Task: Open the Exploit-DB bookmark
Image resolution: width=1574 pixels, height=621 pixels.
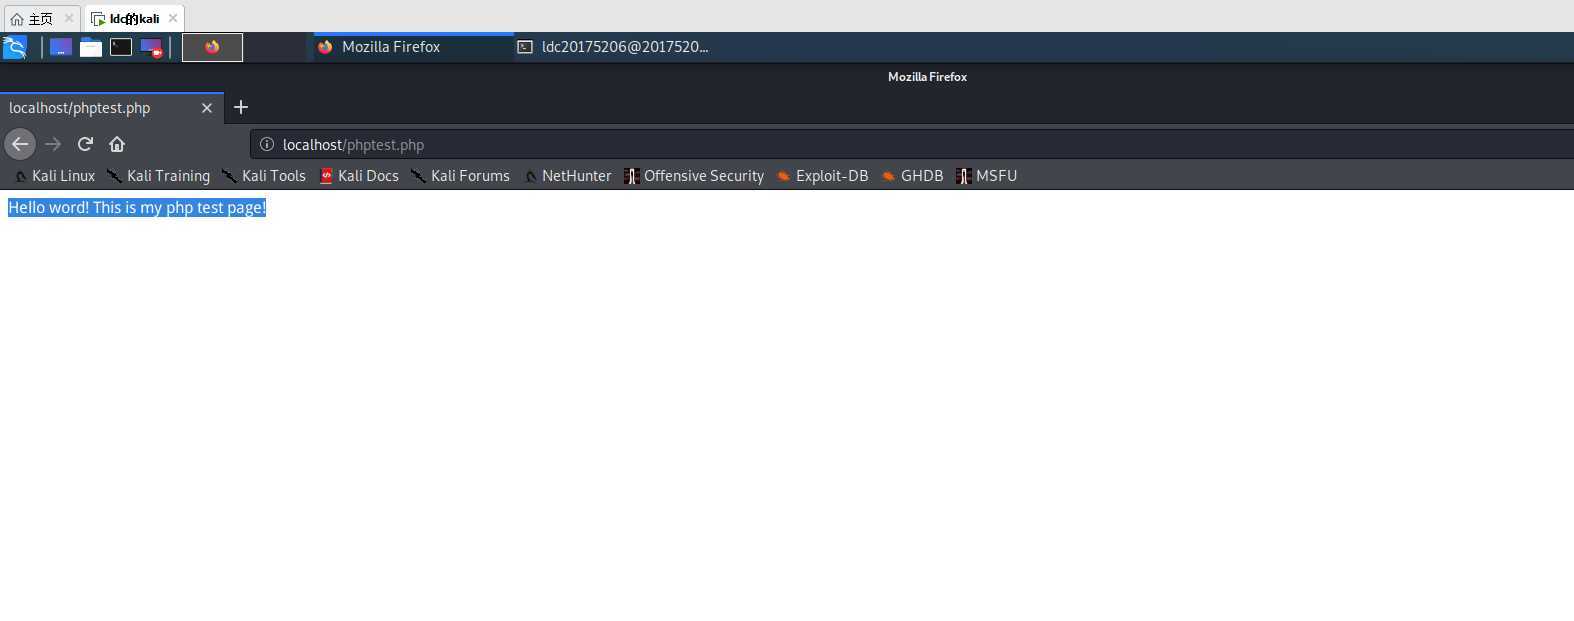Action: coord(822,176)
